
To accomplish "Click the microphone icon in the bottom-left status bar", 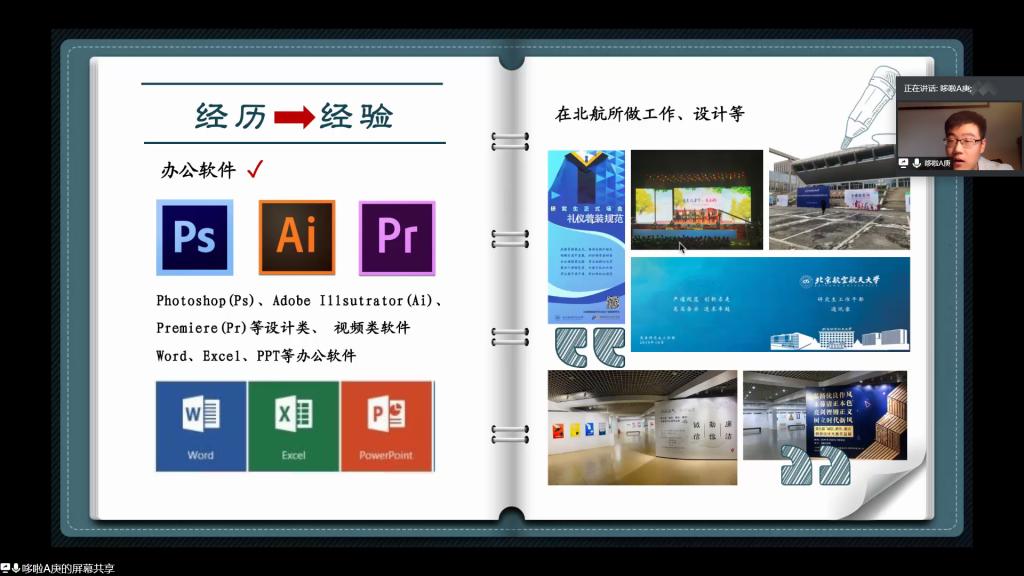I will tap(16, 568).
